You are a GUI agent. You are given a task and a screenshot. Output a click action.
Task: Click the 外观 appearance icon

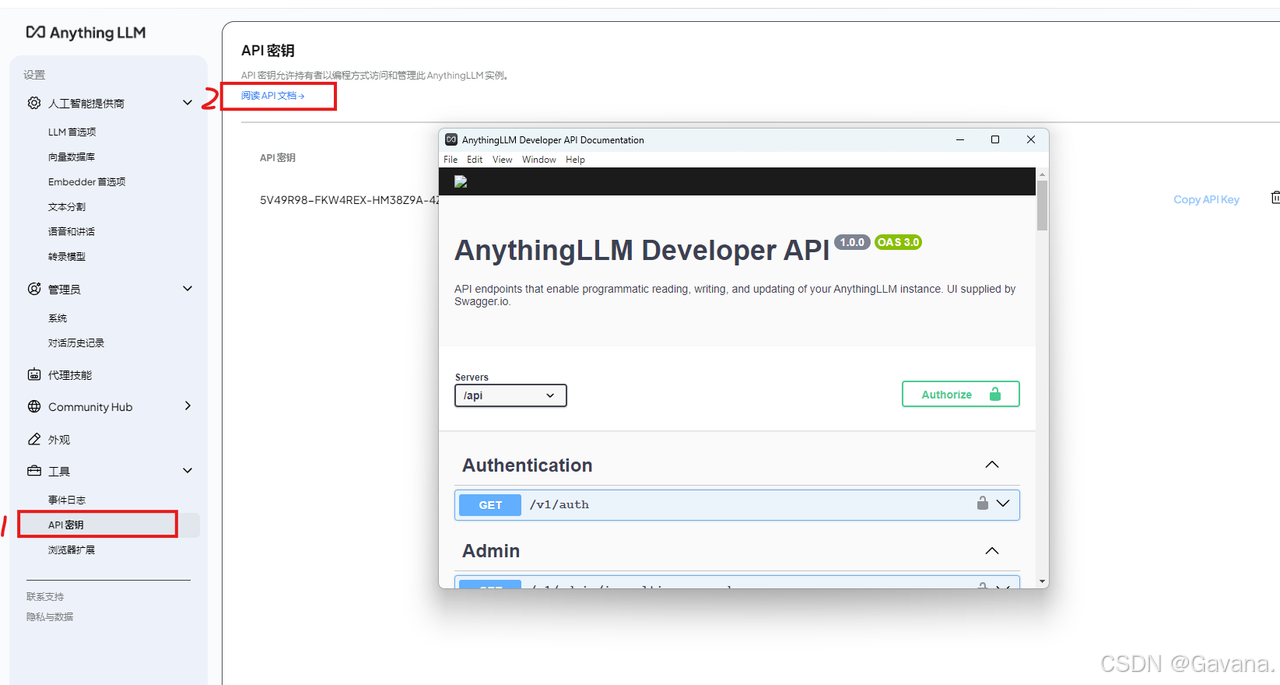pos(34,439)
